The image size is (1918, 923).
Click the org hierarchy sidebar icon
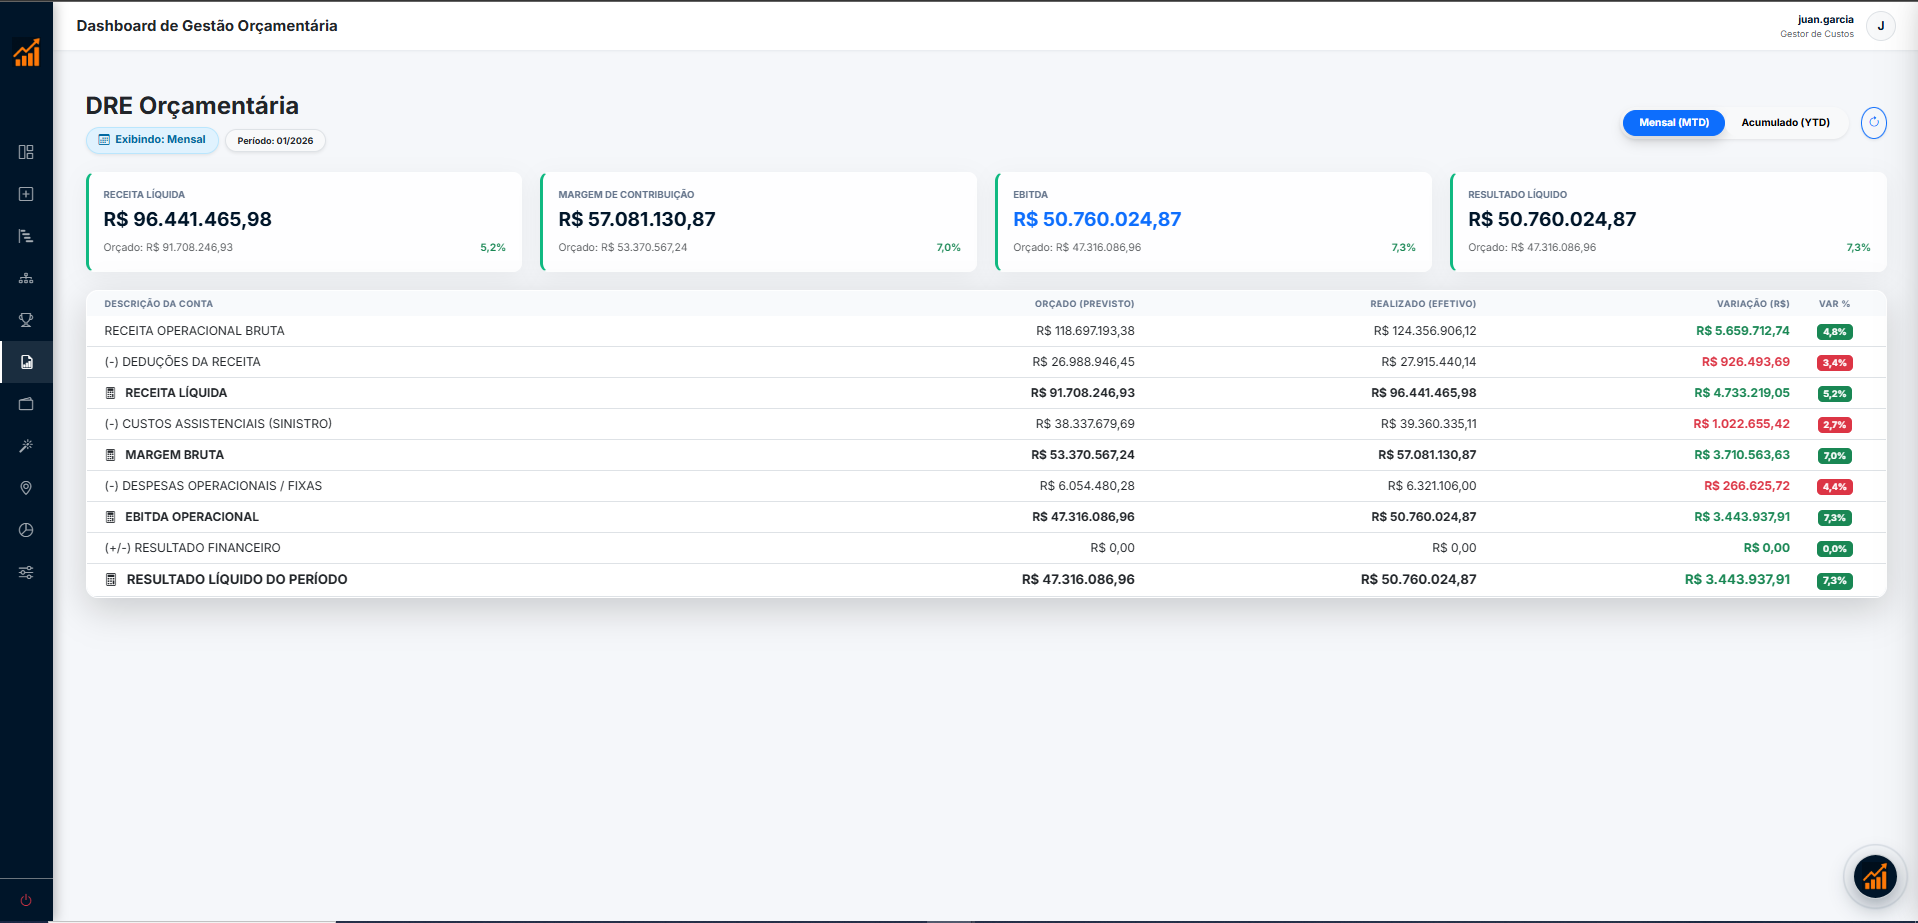pos(26,278)
